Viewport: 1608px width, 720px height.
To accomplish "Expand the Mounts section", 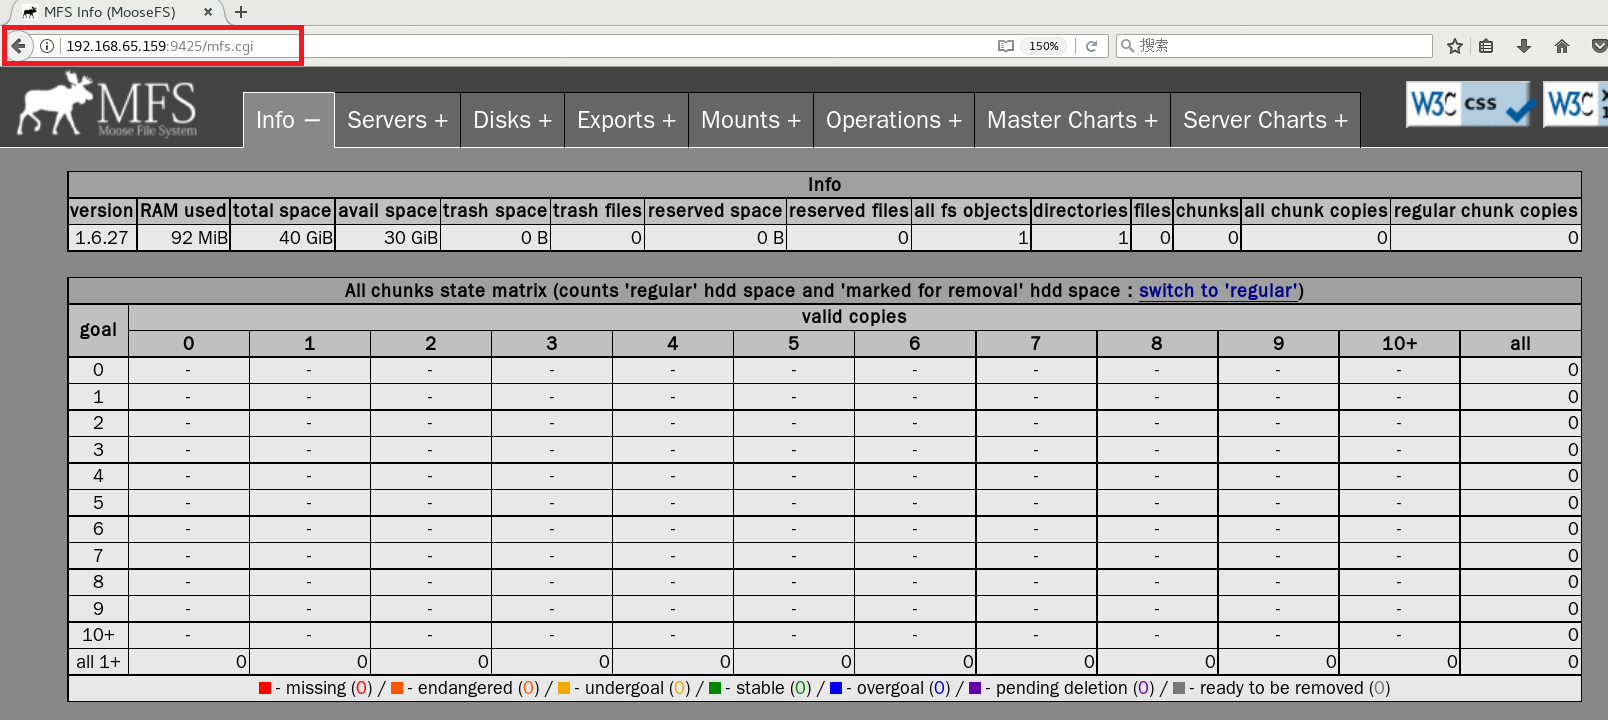I will coord(751,120).
